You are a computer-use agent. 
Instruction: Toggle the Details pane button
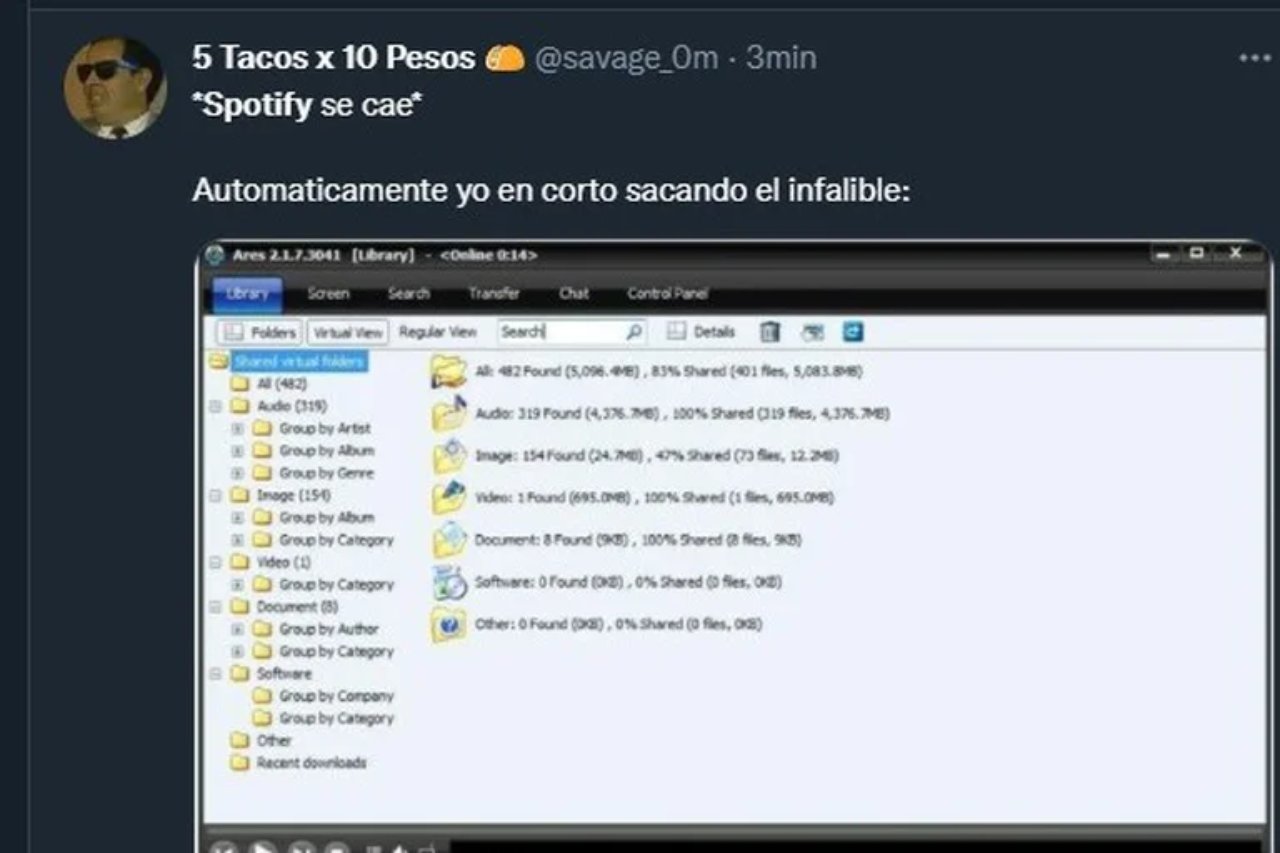coord(701,332)
